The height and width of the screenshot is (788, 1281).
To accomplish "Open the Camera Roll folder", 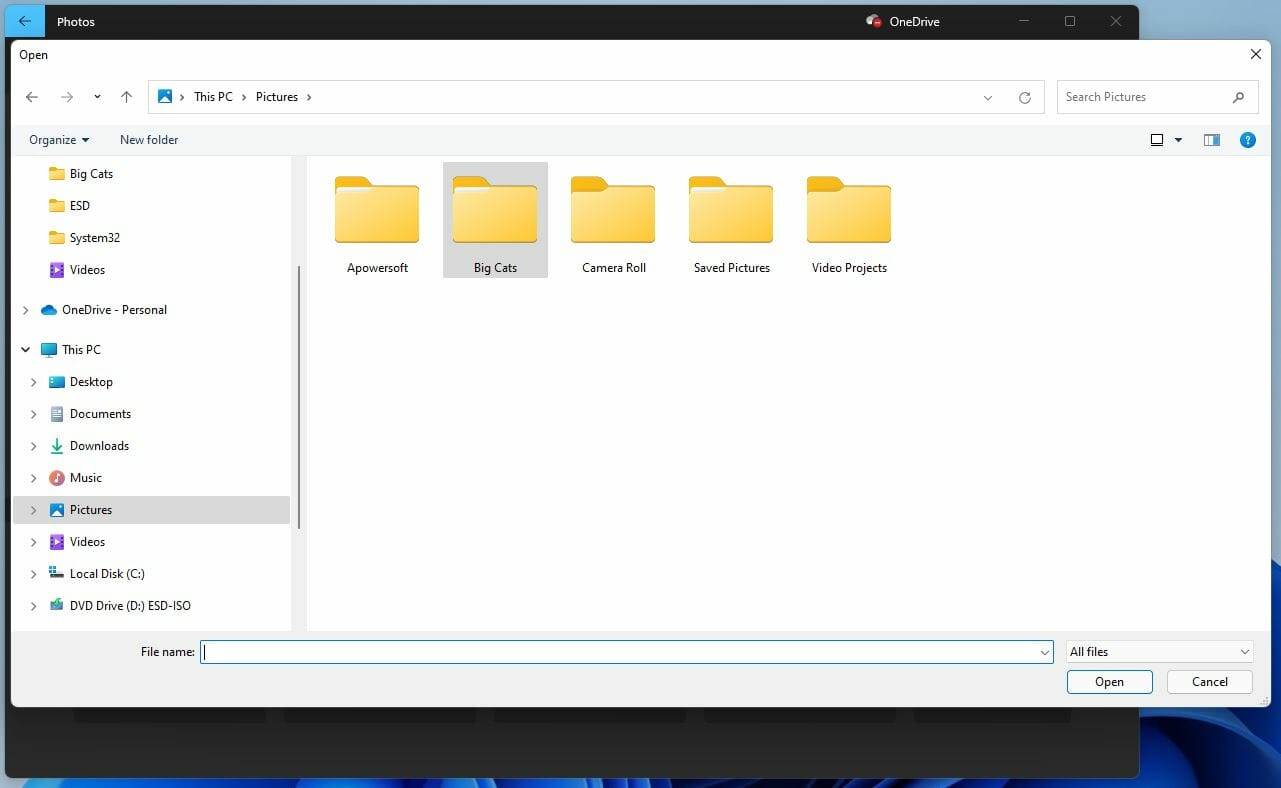I will pyautogui.click(x=613, y=210).
